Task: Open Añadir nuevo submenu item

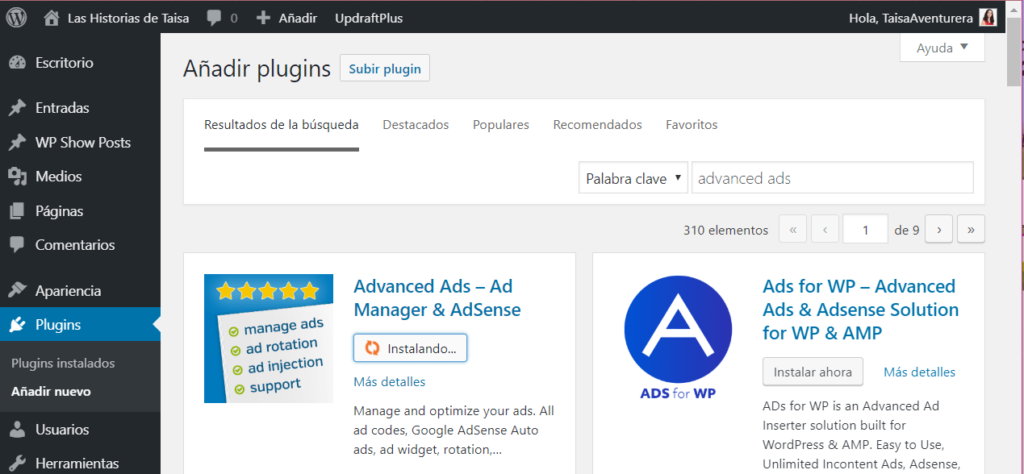Action: click(51, 392)
